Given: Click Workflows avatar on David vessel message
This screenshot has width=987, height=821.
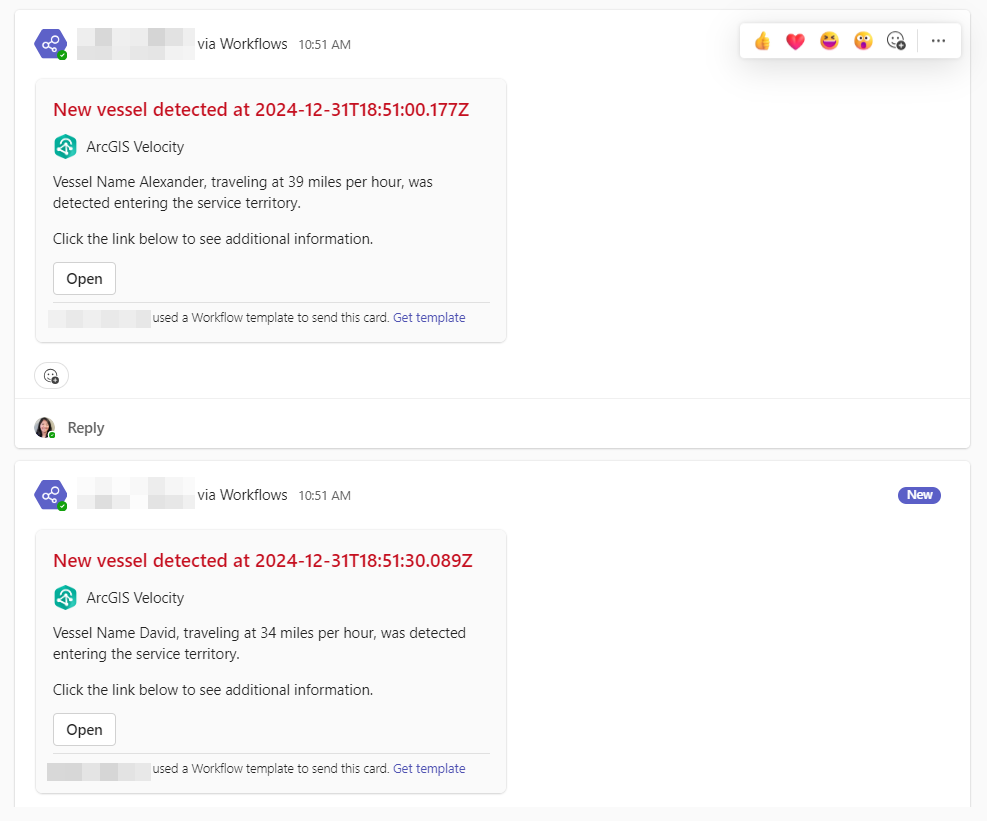Looking at the screenshot, I should [50, 495].
